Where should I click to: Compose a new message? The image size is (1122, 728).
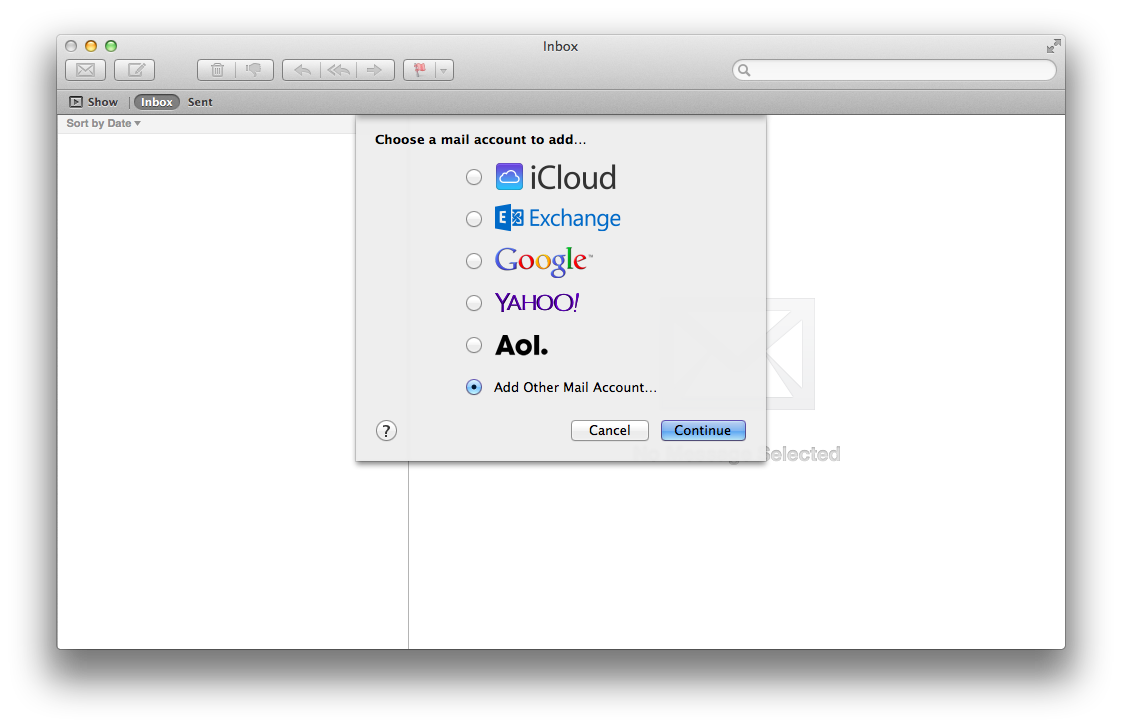(135, 70)
